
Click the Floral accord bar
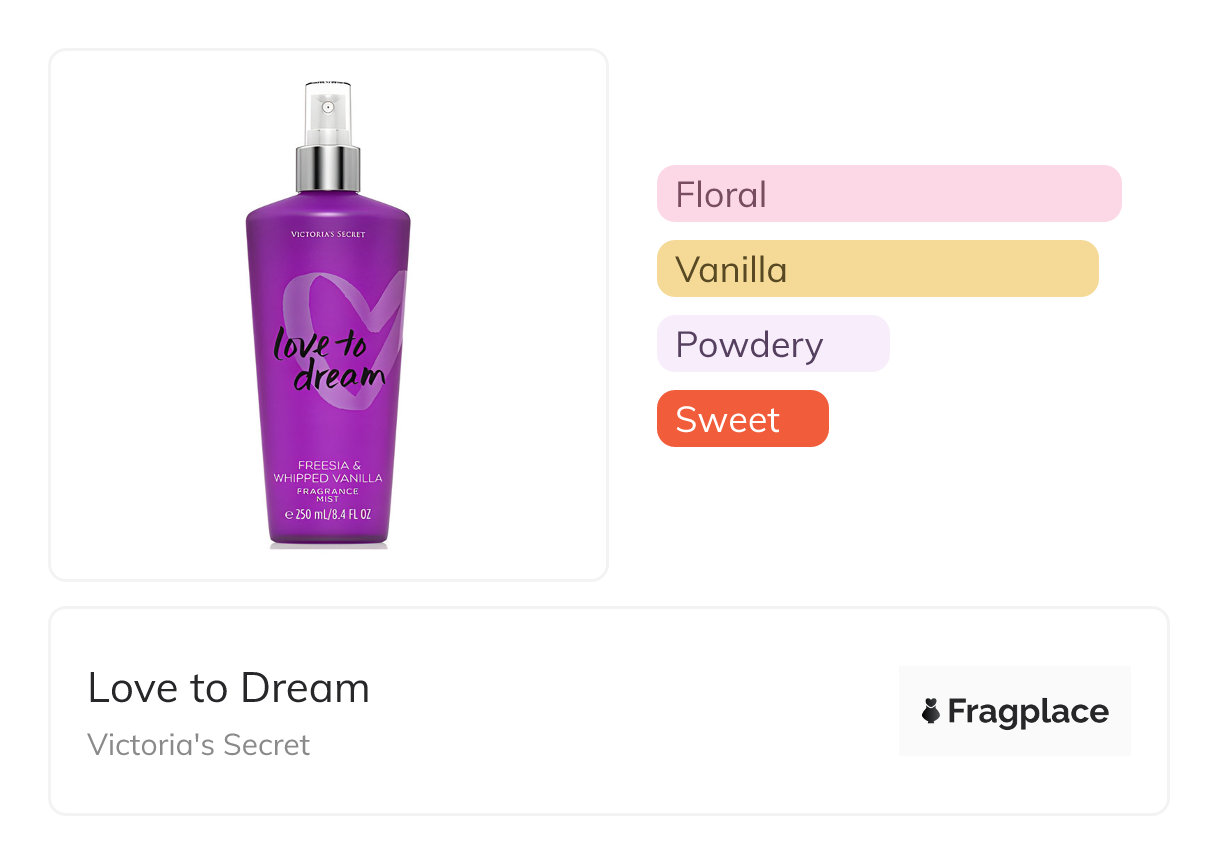click(x=888, y=193)
